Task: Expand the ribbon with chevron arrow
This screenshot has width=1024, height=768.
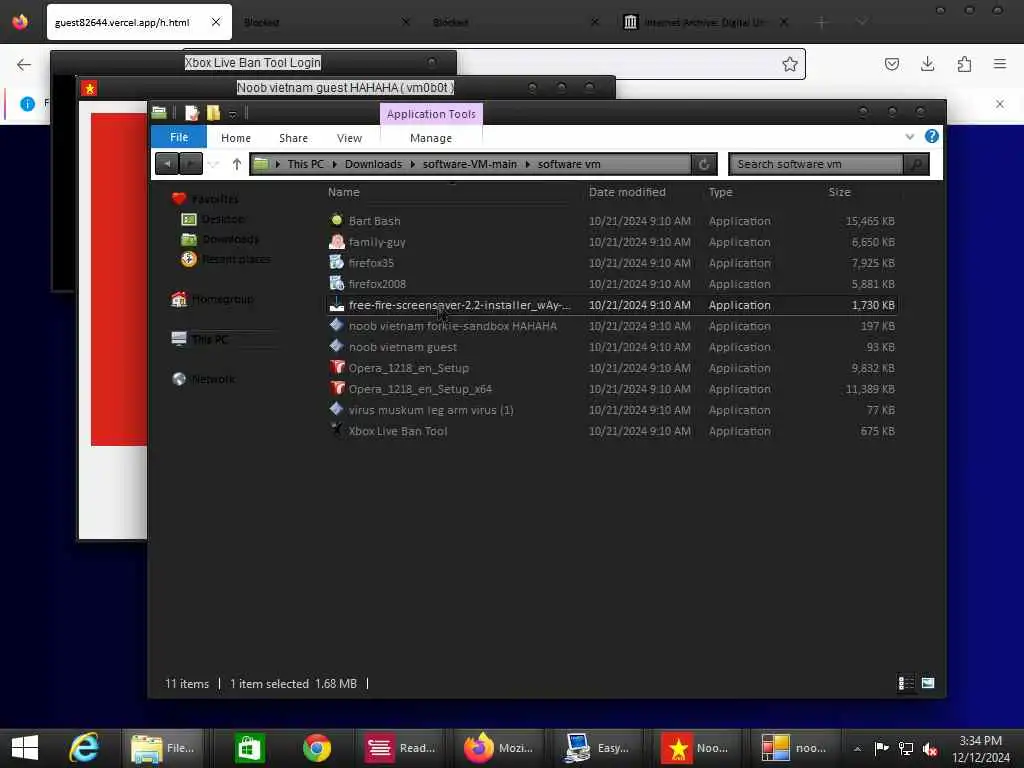Action: point(910,136)
